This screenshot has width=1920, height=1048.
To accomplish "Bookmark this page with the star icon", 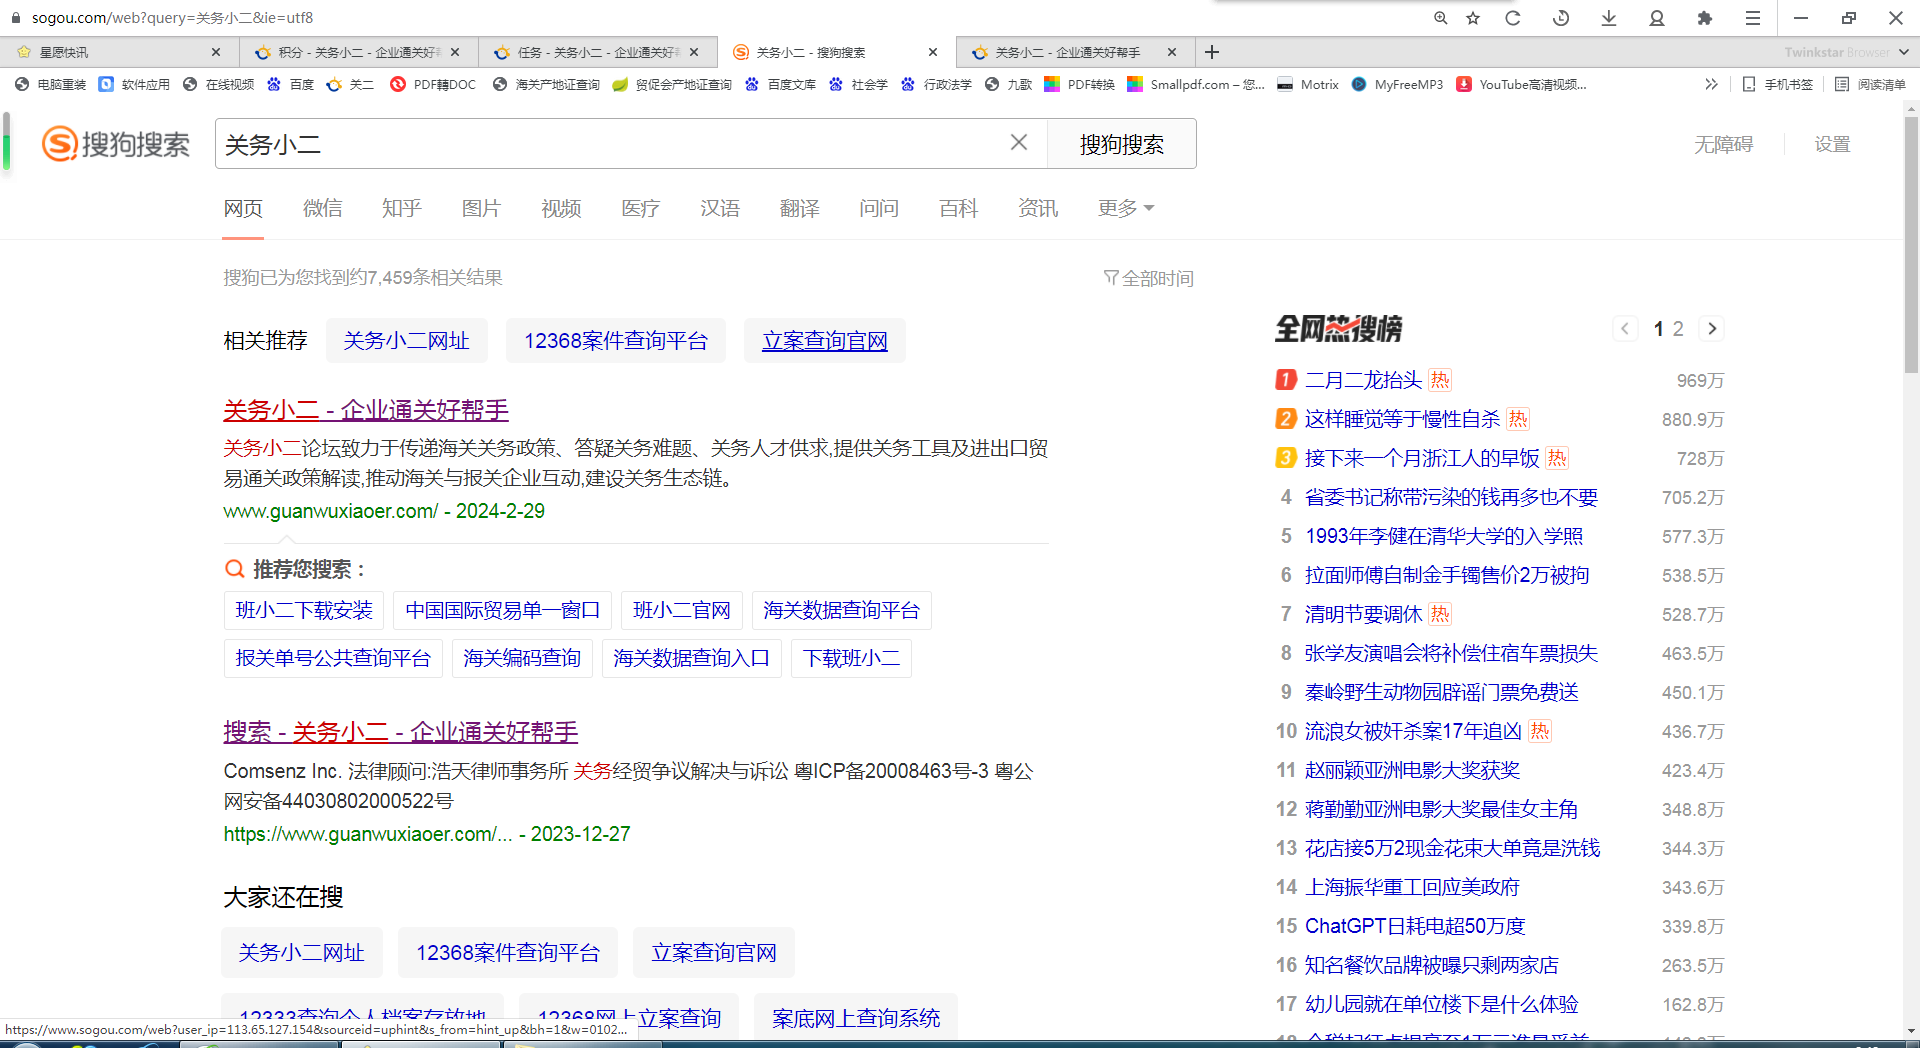I will [1473, 18].
